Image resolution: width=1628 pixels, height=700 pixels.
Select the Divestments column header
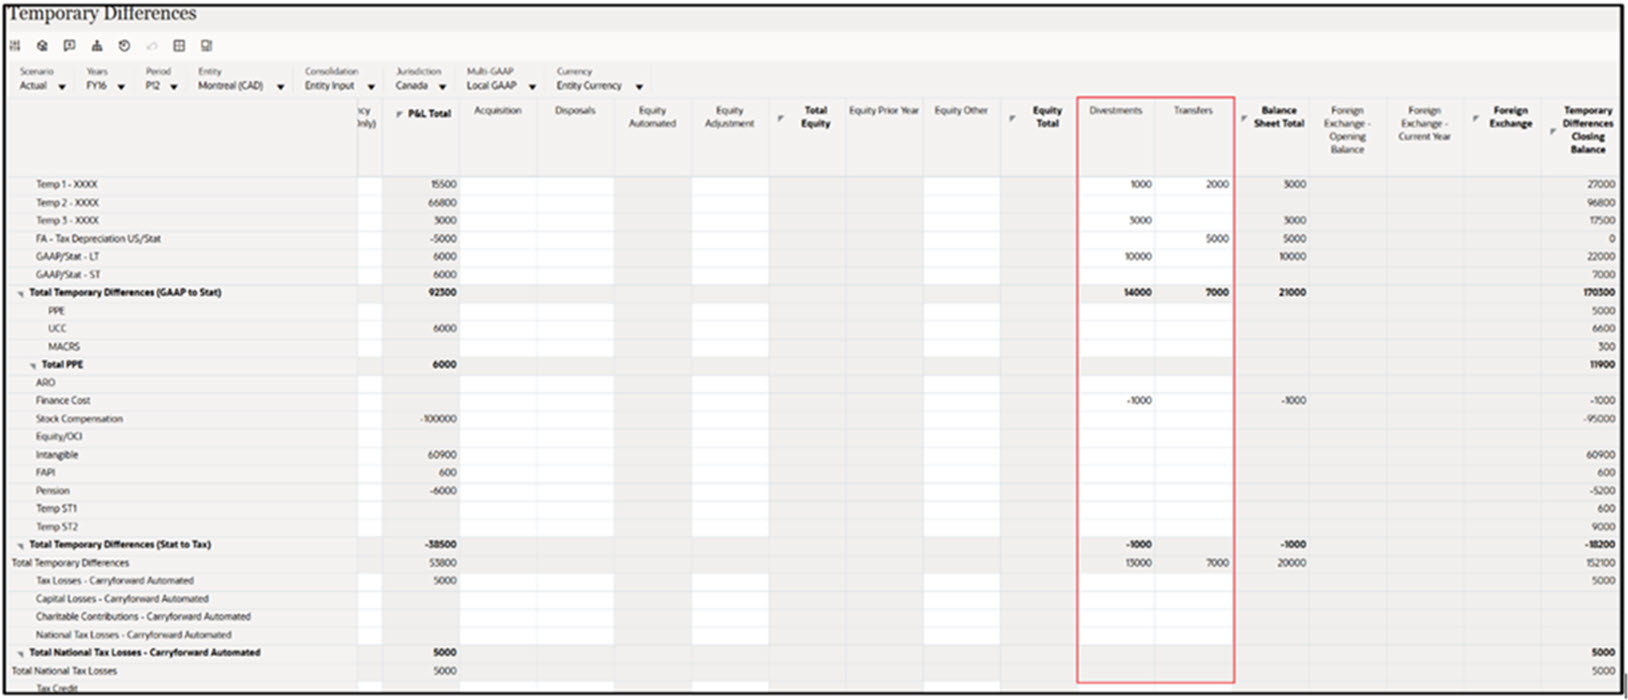(1115, 111)
